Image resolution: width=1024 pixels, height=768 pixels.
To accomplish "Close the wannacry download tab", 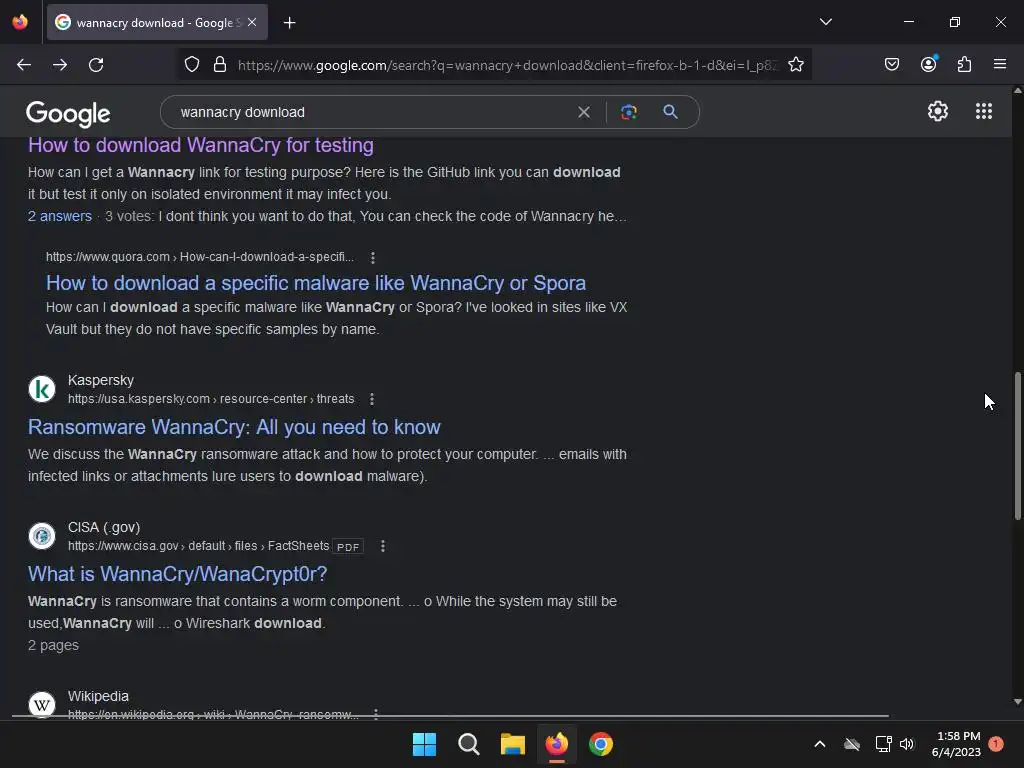I will (x=252, y=22).
